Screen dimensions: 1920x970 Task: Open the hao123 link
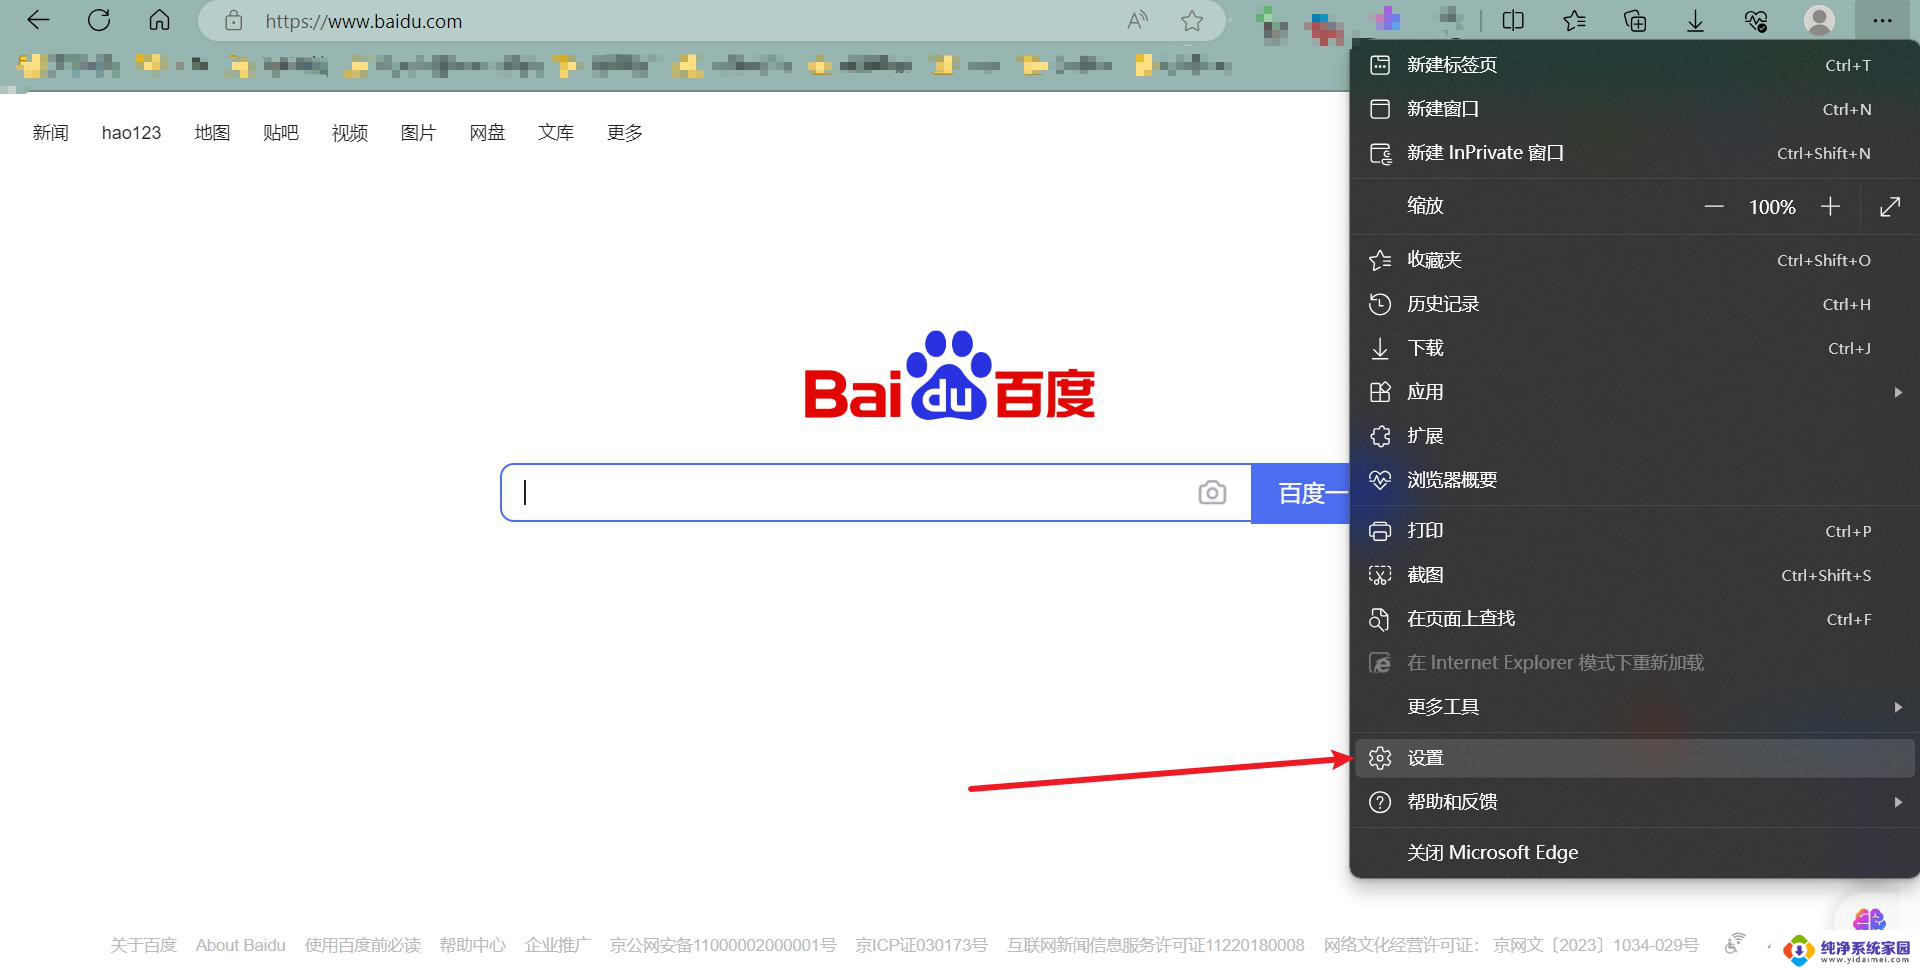(131, 133)
